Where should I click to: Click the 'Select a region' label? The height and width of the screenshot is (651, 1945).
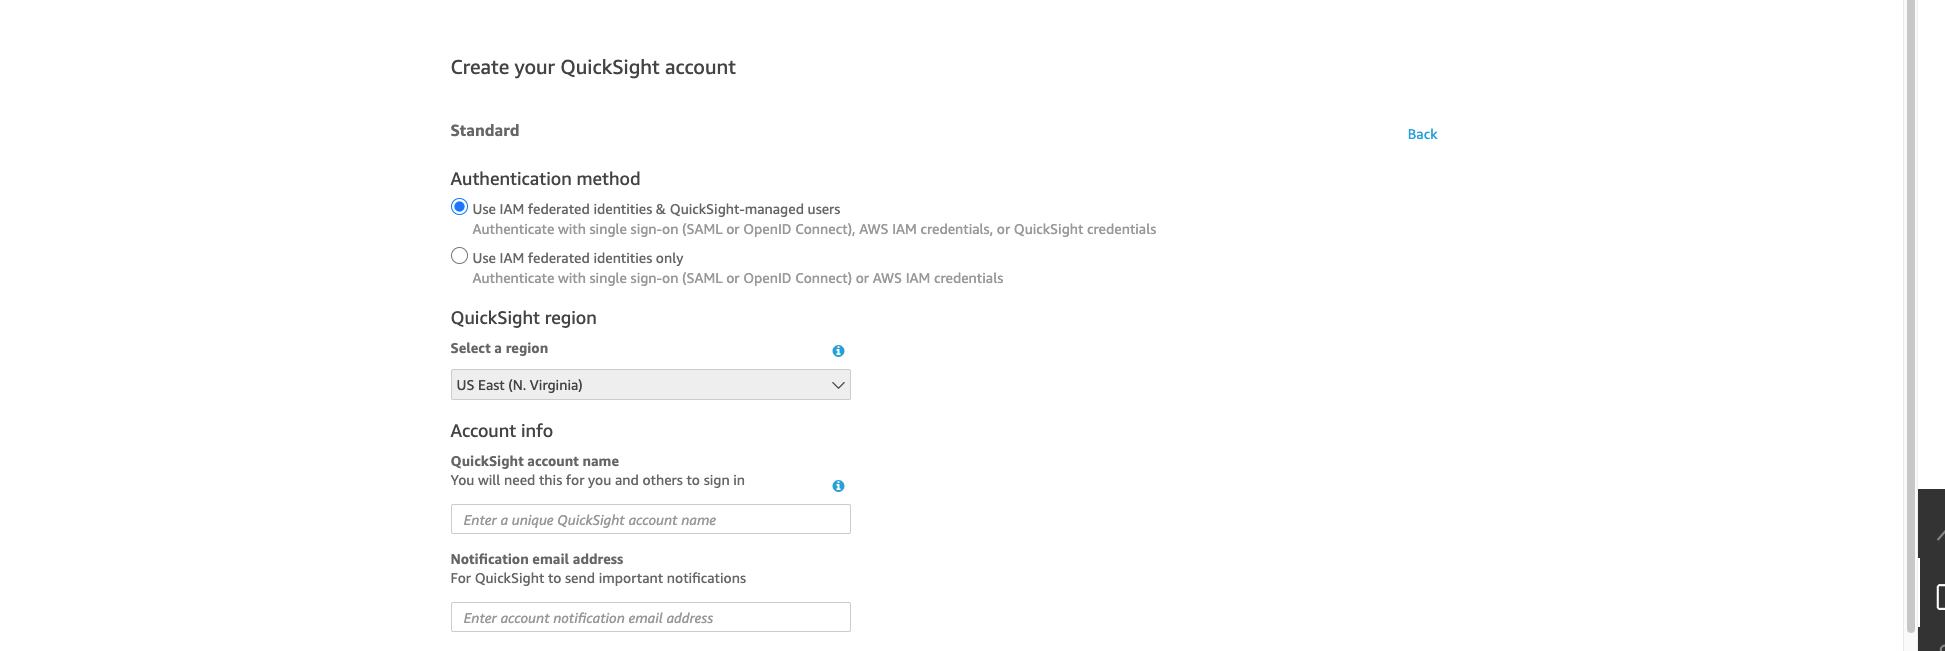(499, 349)
